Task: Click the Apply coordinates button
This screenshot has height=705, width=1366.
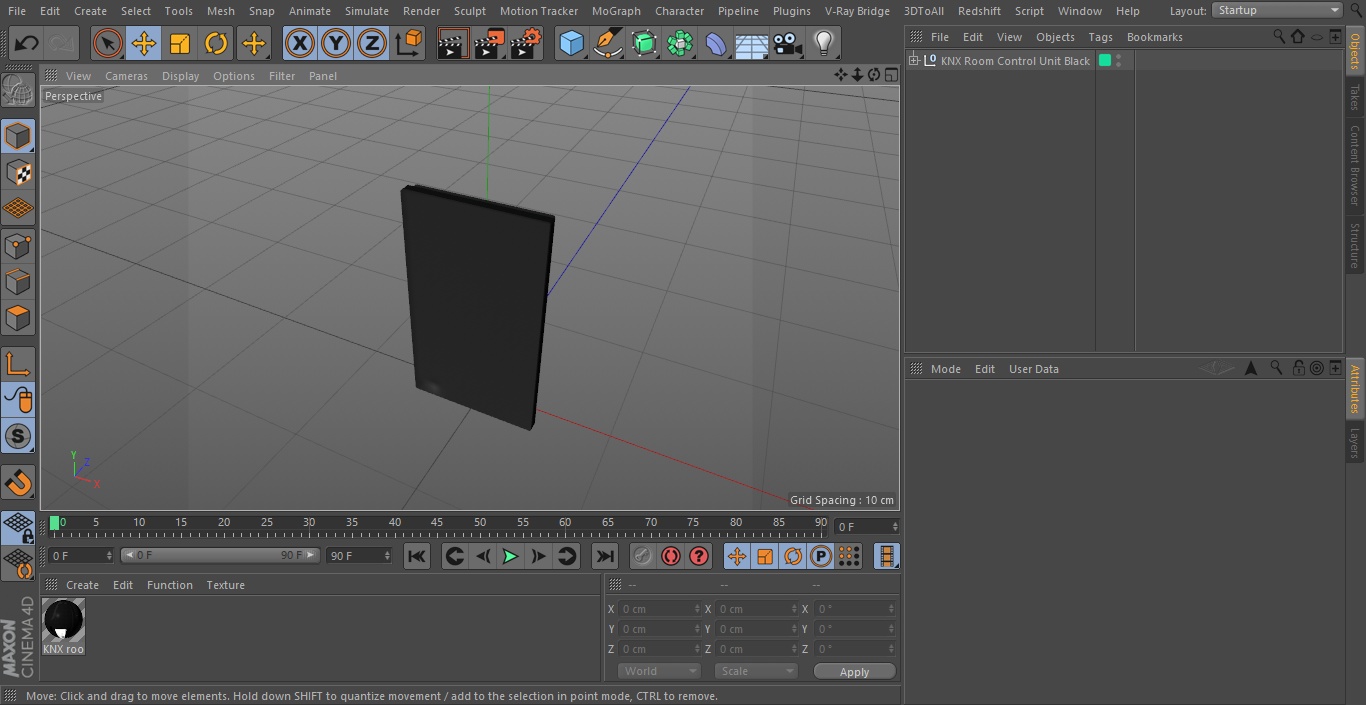Action: 854,672
